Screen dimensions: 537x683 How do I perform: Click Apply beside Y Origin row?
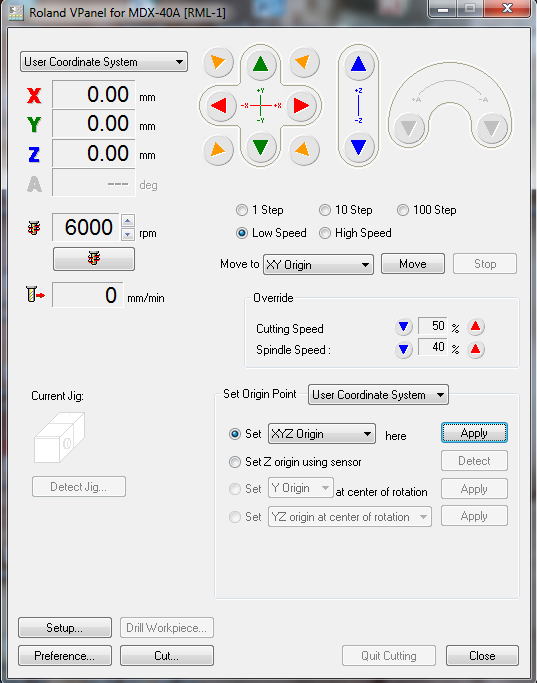(474, 489)
